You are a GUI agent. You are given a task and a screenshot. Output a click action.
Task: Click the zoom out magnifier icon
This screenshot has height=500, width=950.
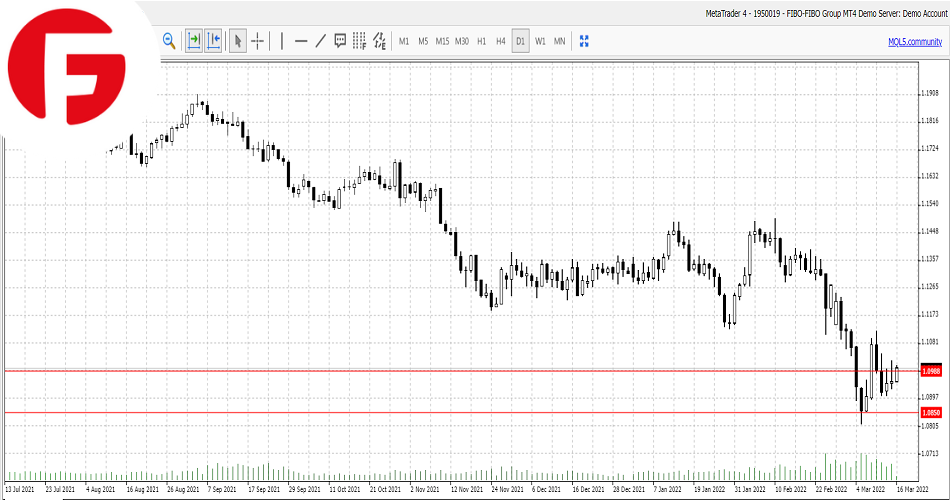[x=169, y=41]
